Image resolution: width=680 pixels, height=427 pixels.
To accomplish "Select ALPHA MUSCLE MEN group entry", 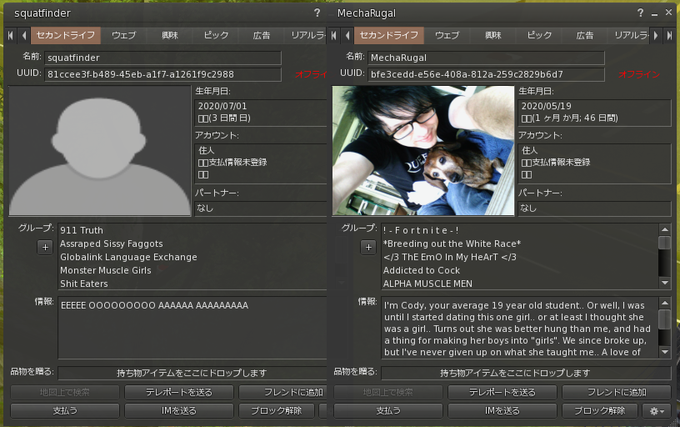I will point(428,284).
